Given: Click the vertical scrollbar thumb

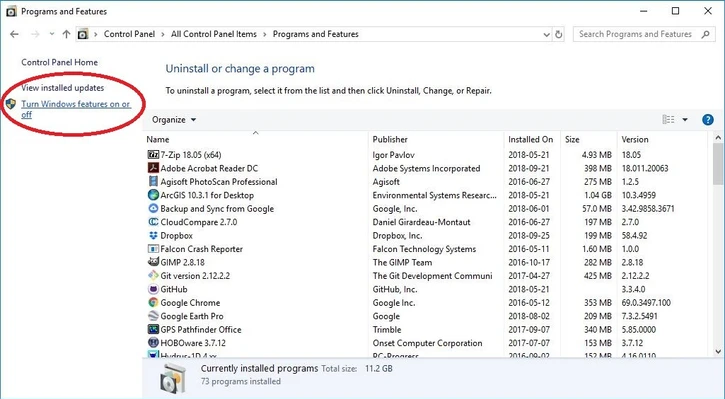Looking at the screenshot, I should click(718, 163).
